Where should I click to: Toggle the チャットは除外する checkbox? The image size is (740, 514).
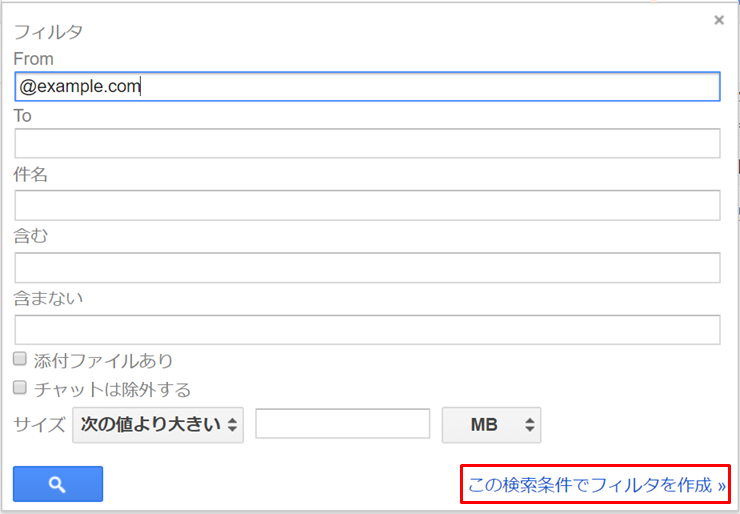click(x=20, y=388)
